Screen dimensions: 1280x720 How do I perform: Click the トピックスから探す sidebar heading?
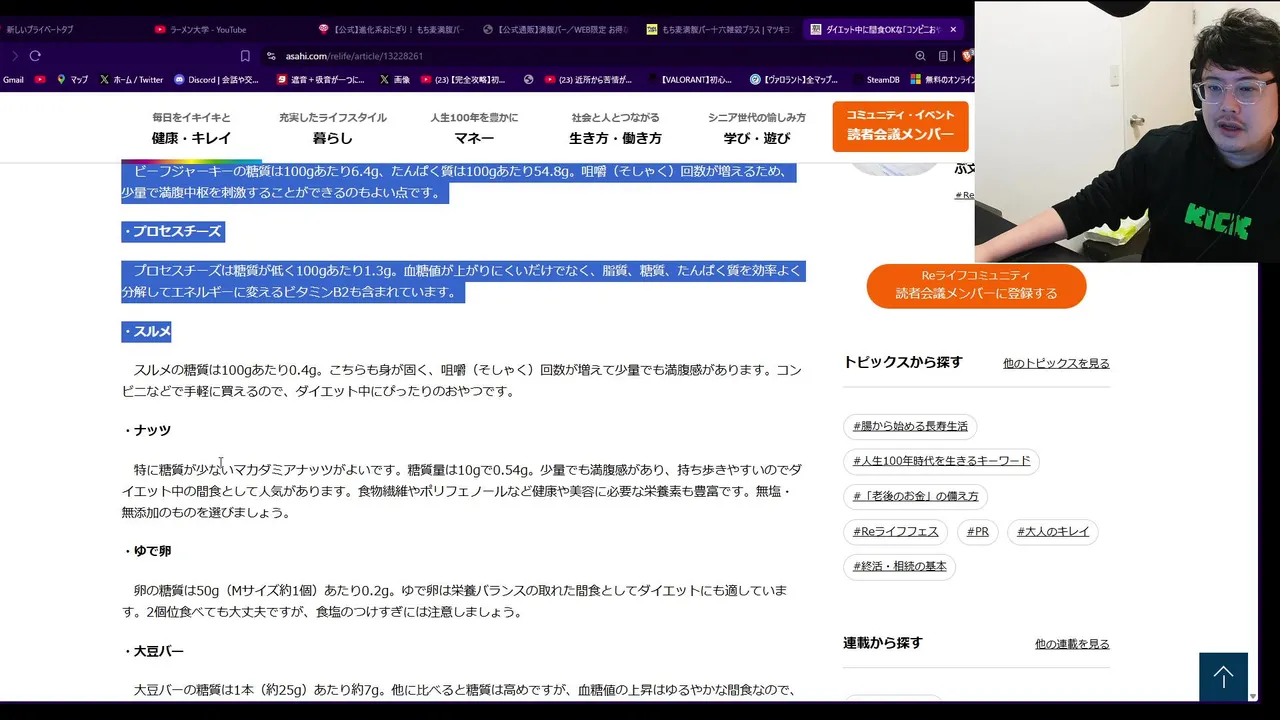point(902,362)
